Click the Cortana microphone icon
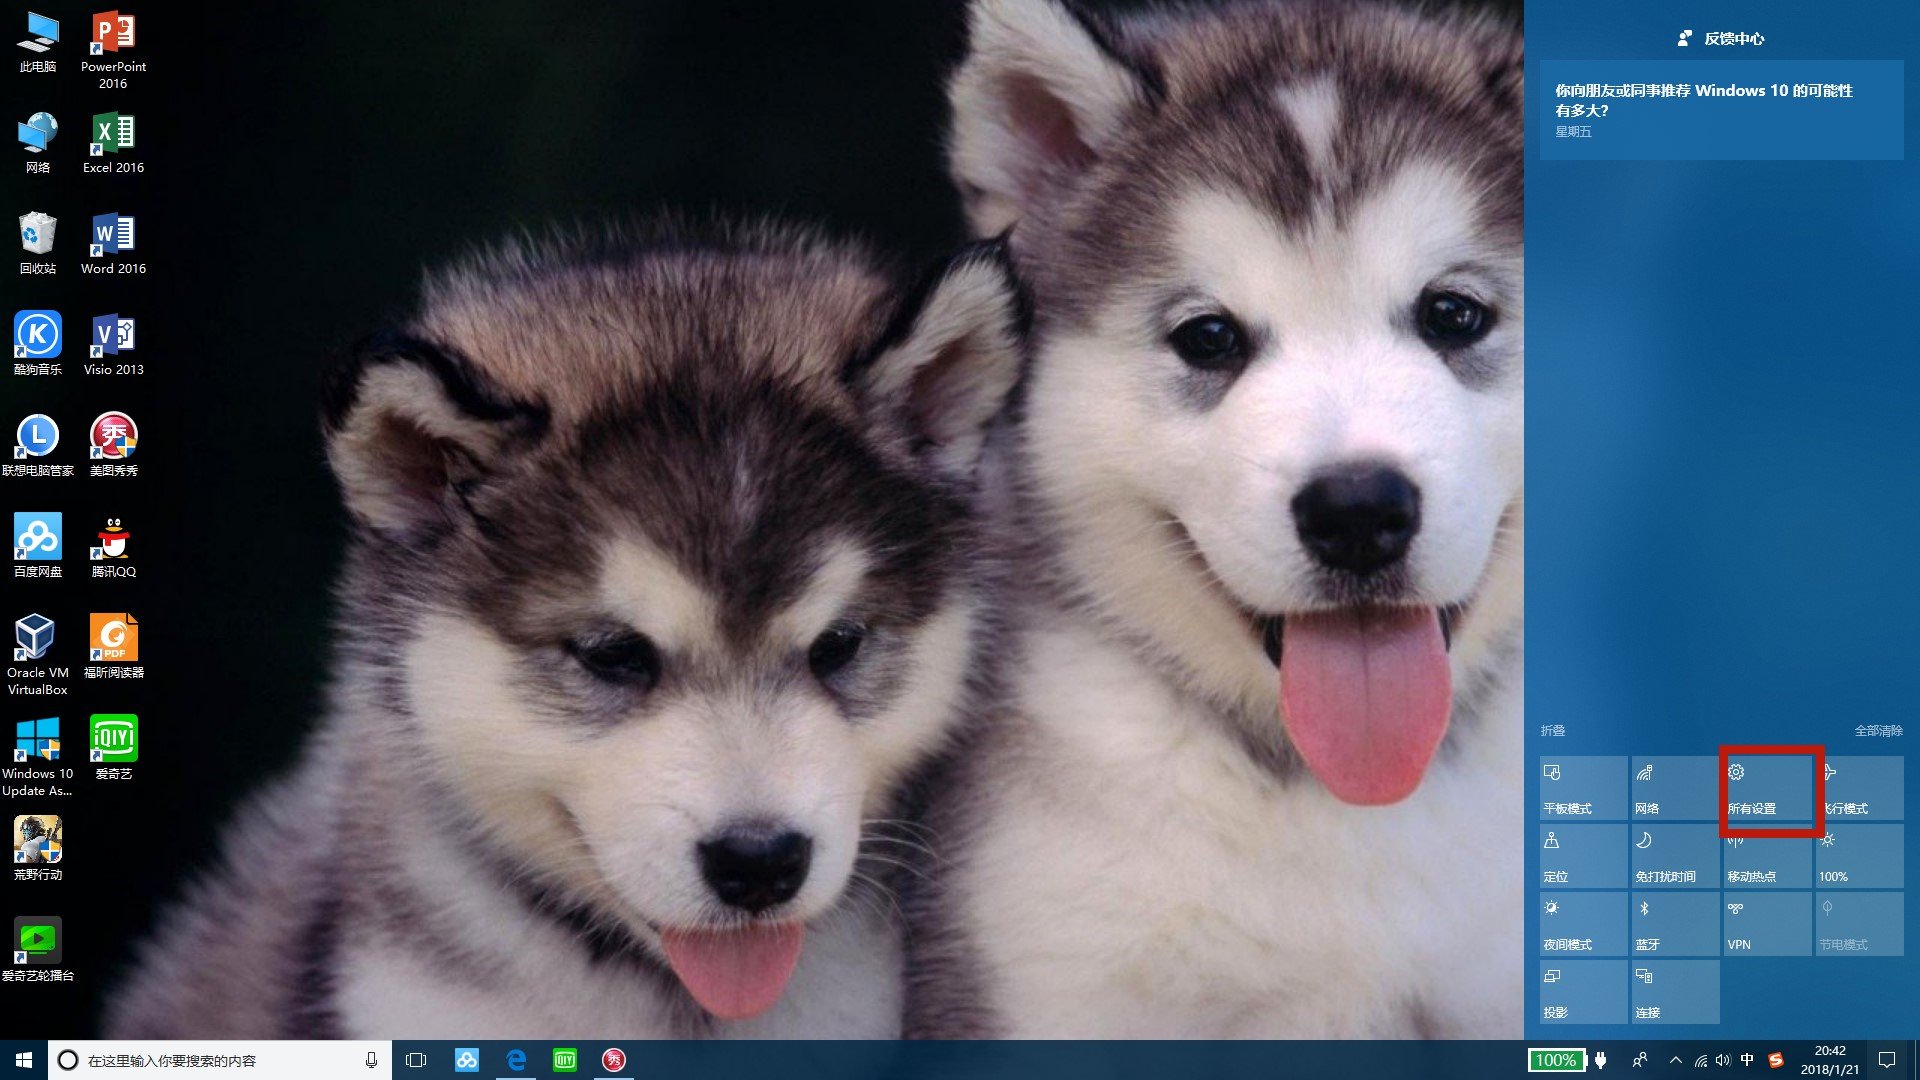Viewport: 1920px width, 1080px height. [x=371, y=1060]
